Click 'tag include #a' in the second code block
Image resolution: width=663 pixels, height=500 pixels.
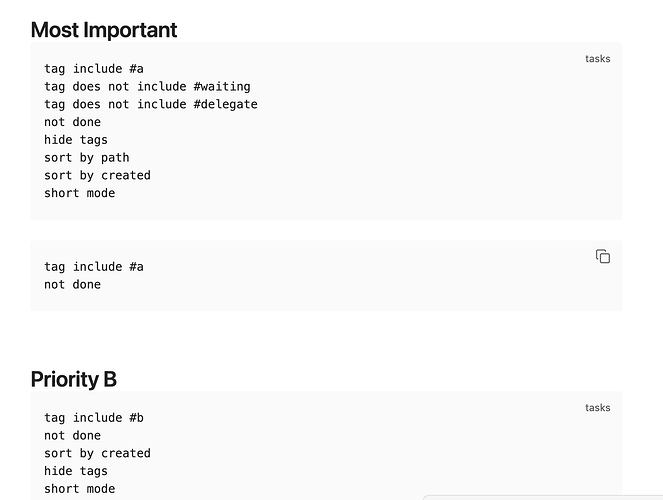[x=94, y=267]
